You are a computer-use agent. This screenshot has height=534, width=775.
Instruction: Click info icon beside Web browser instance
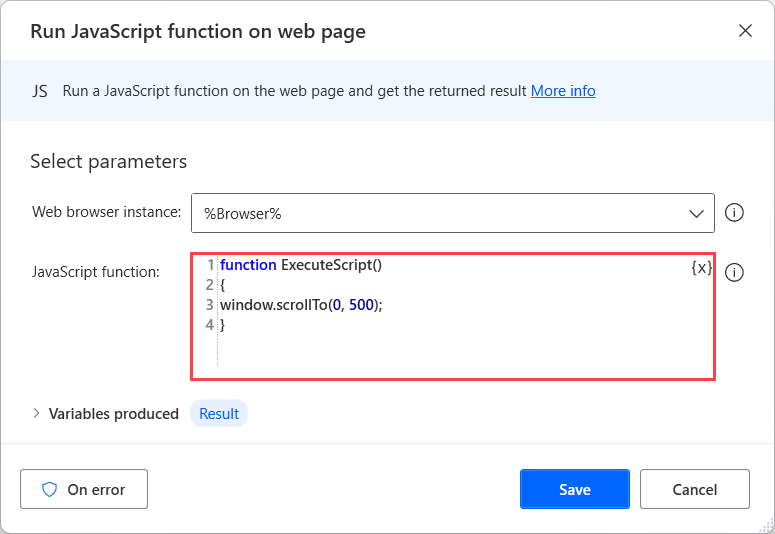click(734, 212)
